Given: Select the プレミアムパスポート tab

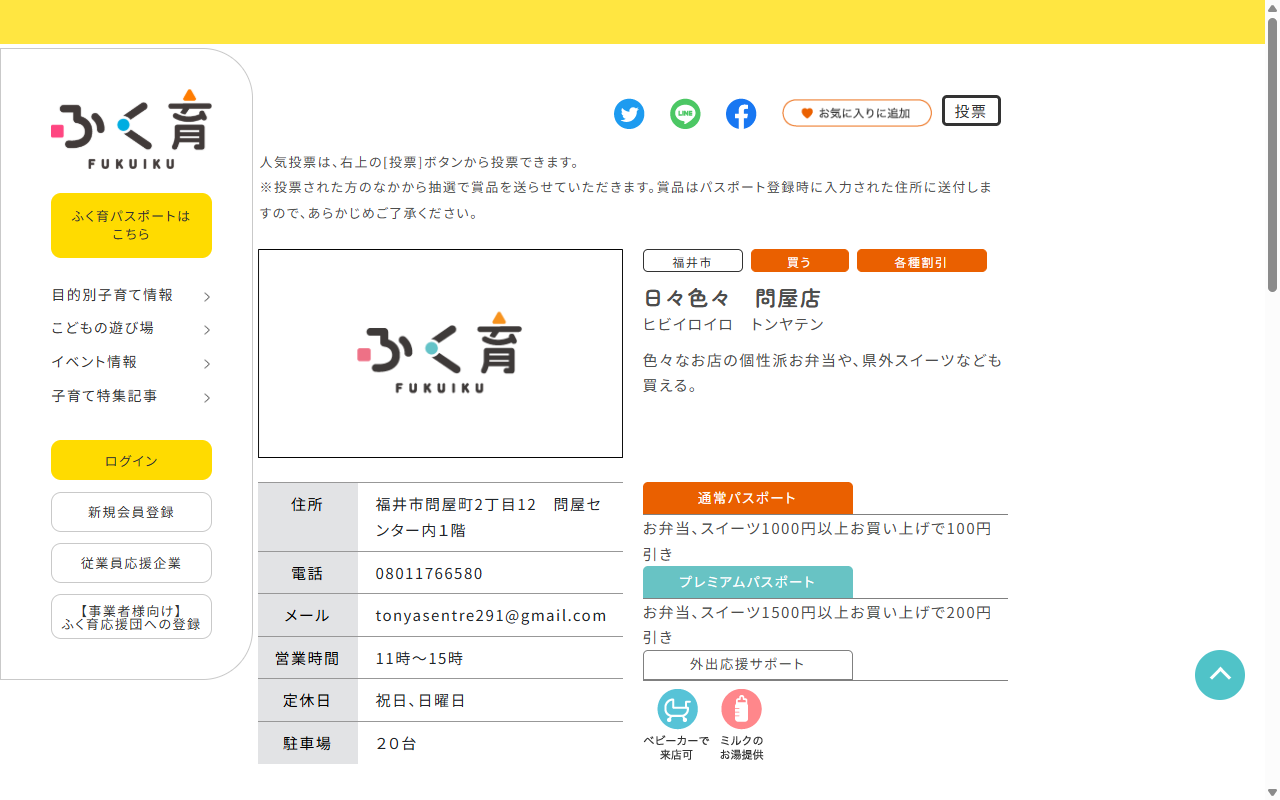Looking at the screenshot, I should (747, 582).
